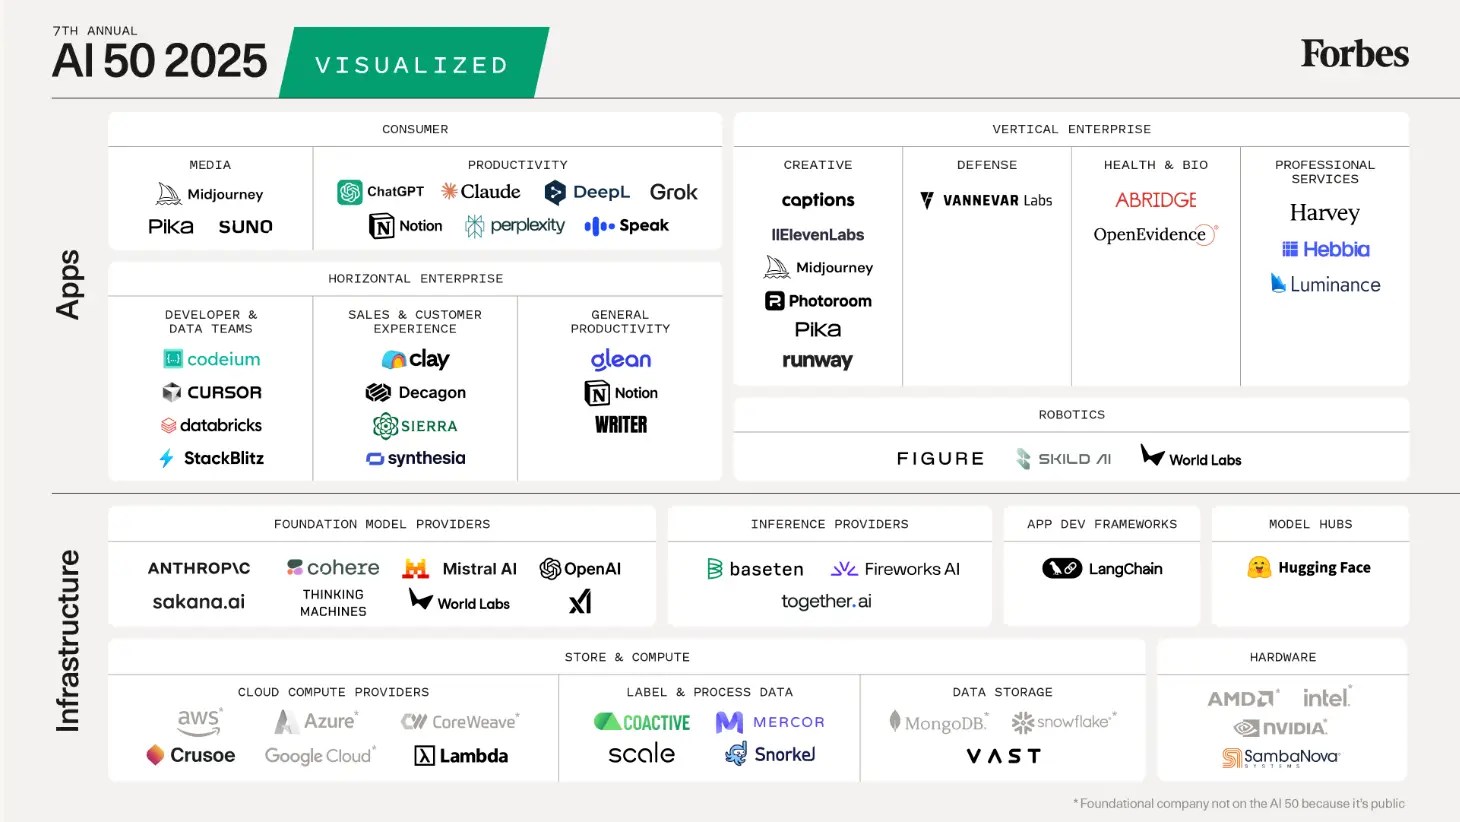Click the Decagon logo icon
1460x822 pixels.
click(x=378, y=393)
